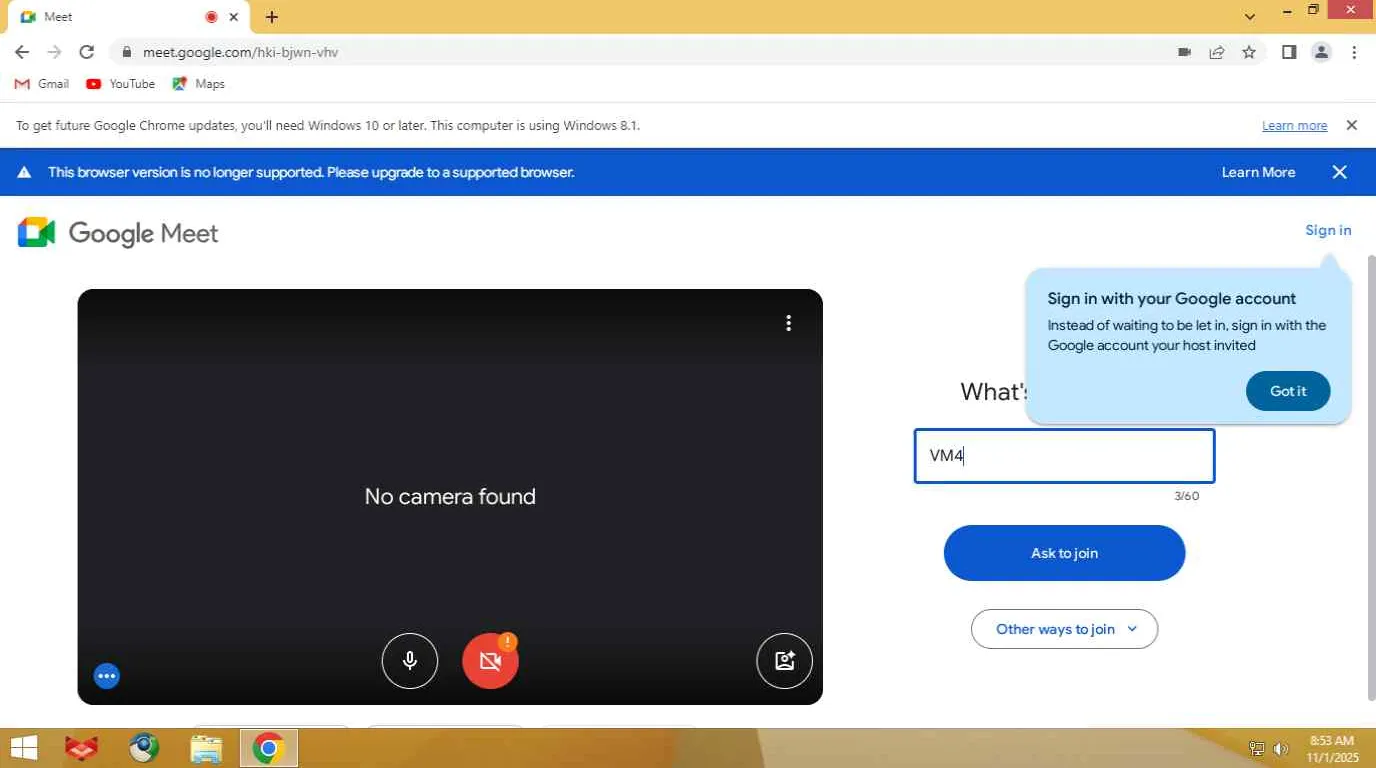Open the network tray icon

click(1257, 748)
